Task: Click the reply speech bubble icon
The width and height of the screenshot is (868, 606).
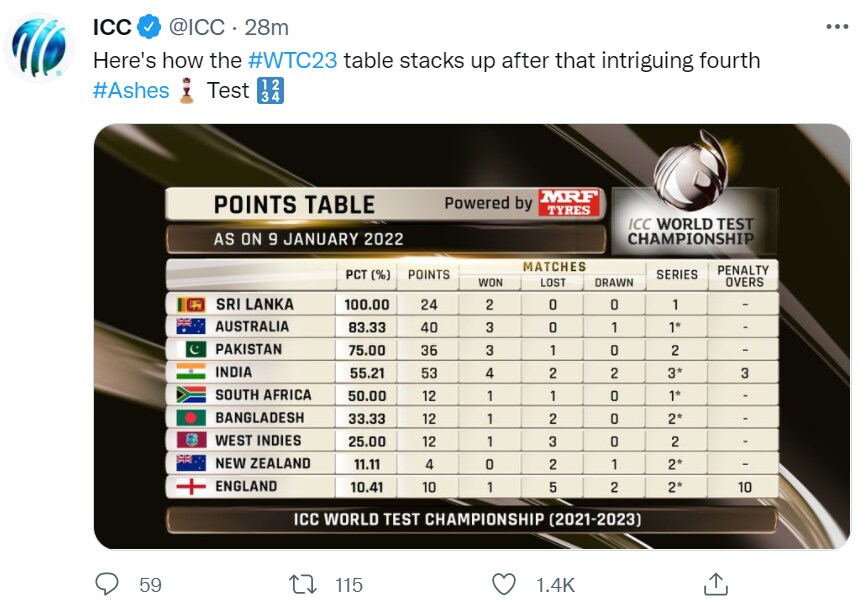Action: [107, 584]
